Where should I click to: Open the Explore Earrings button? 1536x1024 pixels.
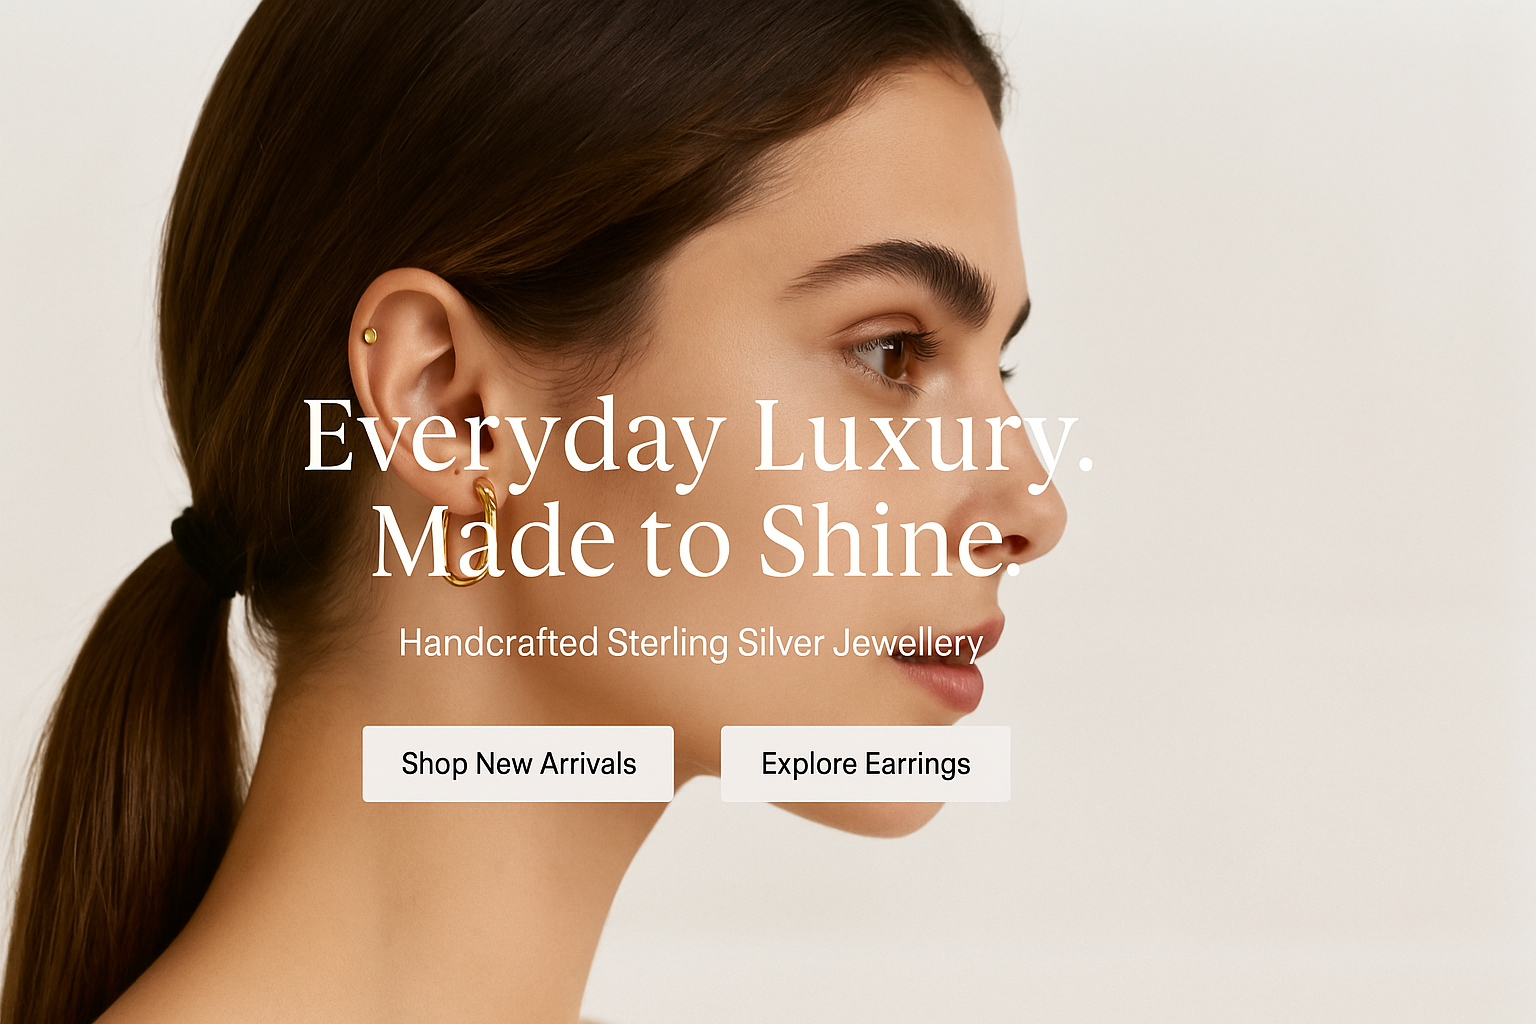[x=866, y=764]
